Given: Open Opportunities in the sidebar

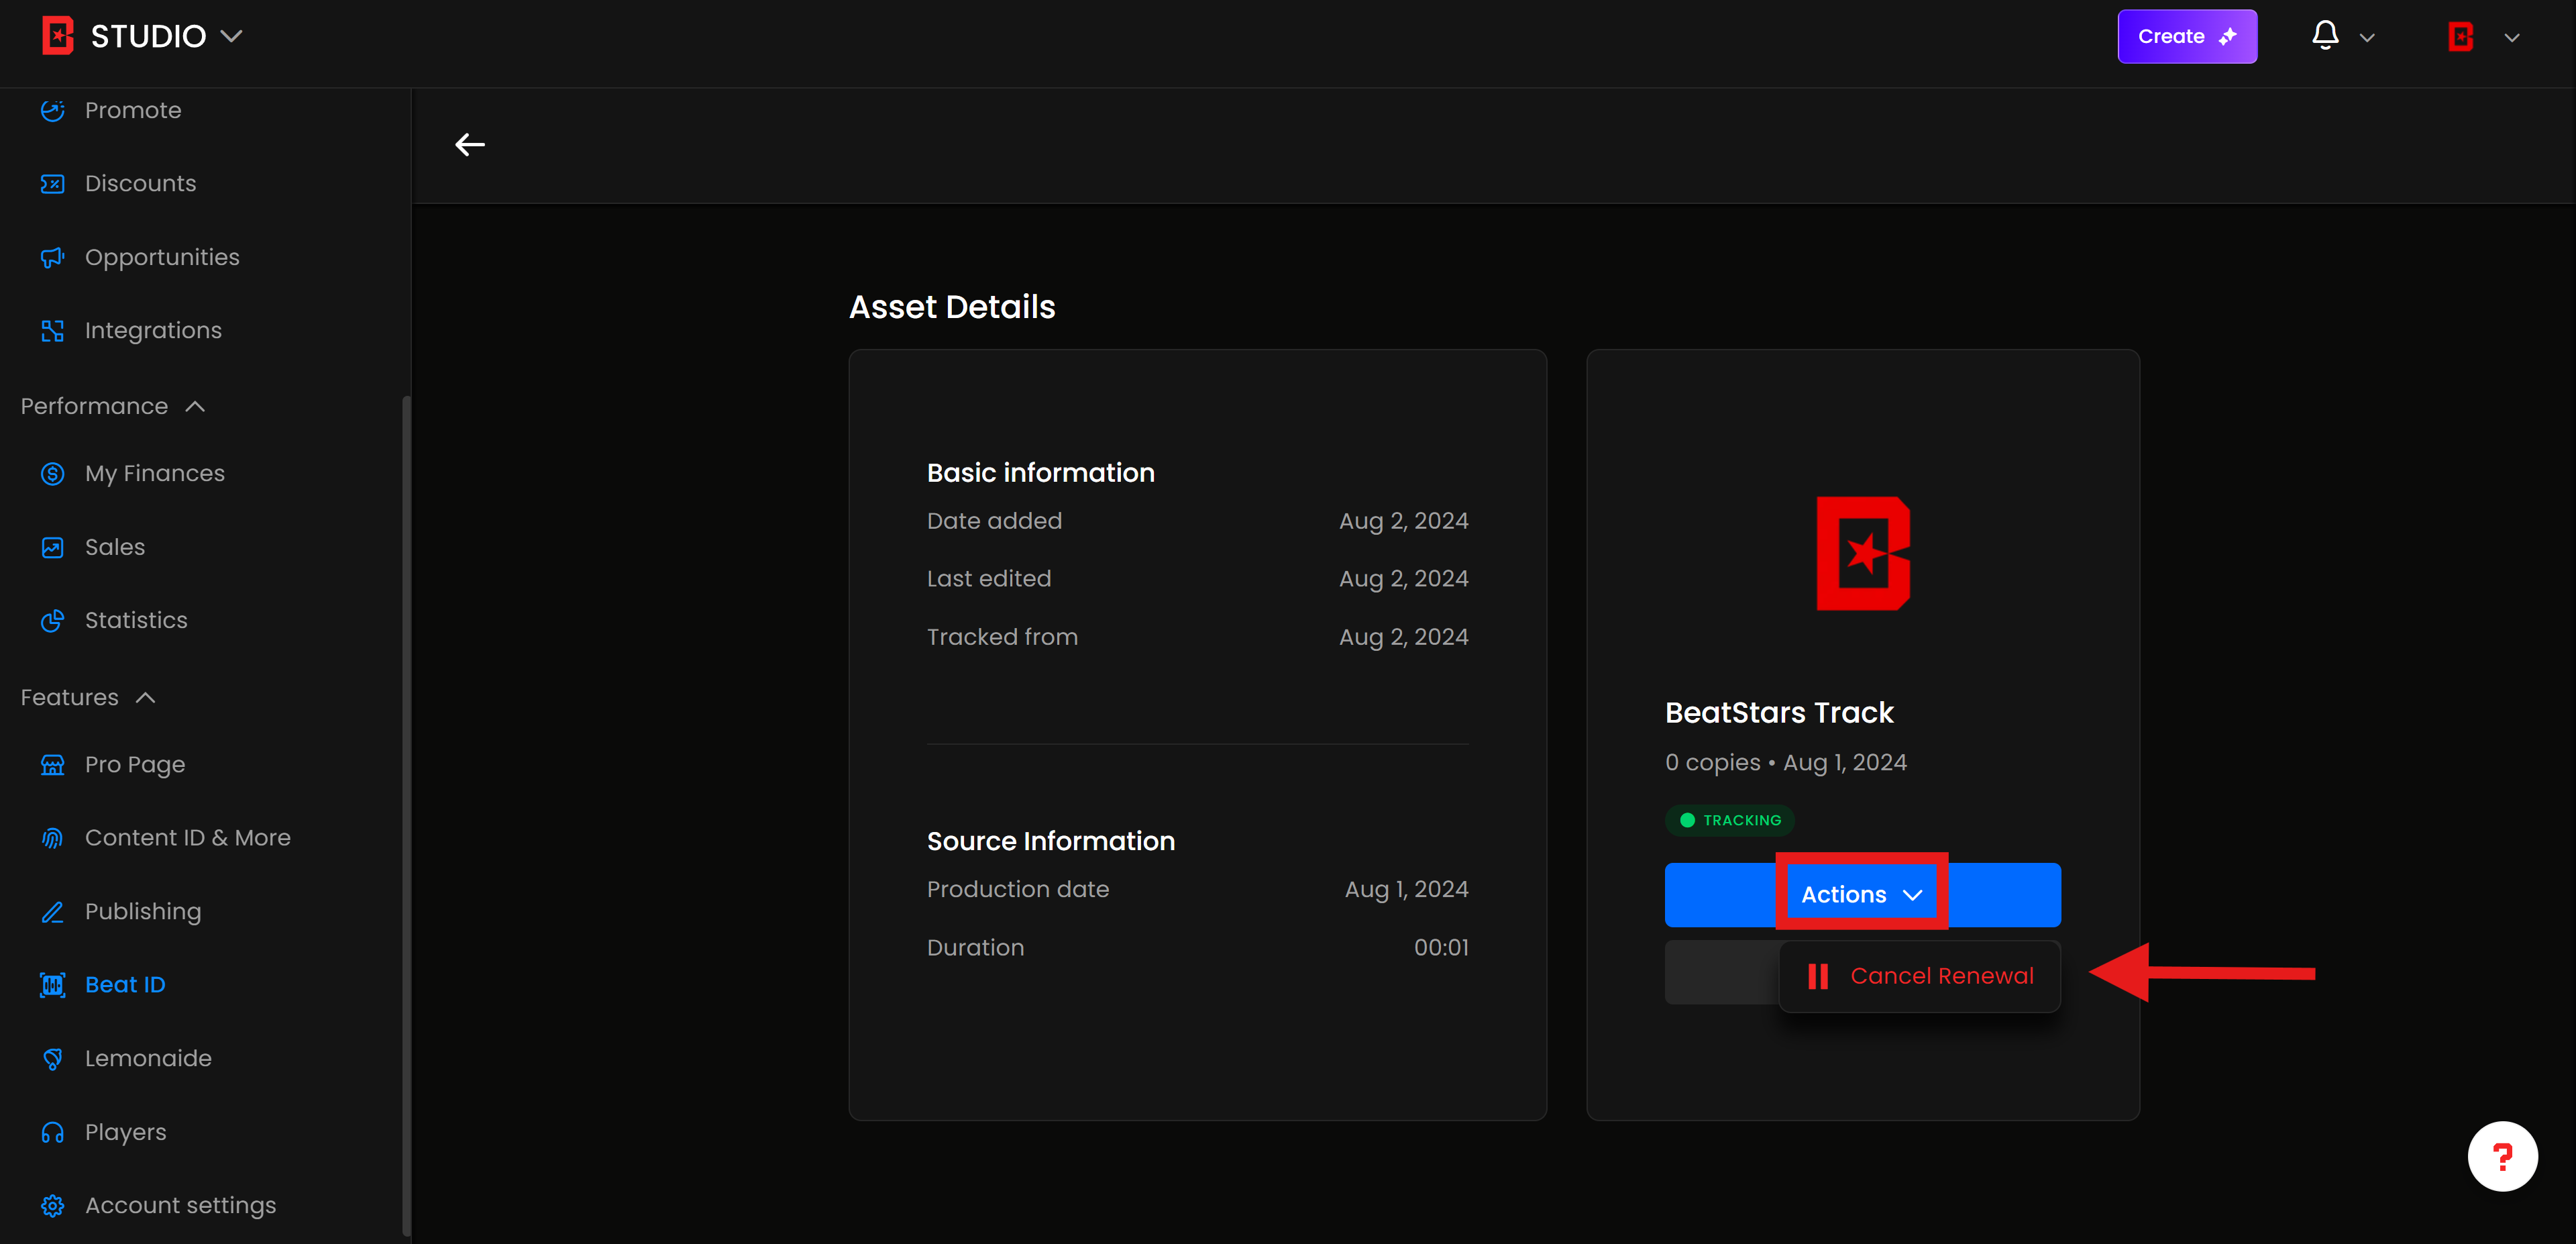Looking at the screenshot, I should (x=162, y=257).
